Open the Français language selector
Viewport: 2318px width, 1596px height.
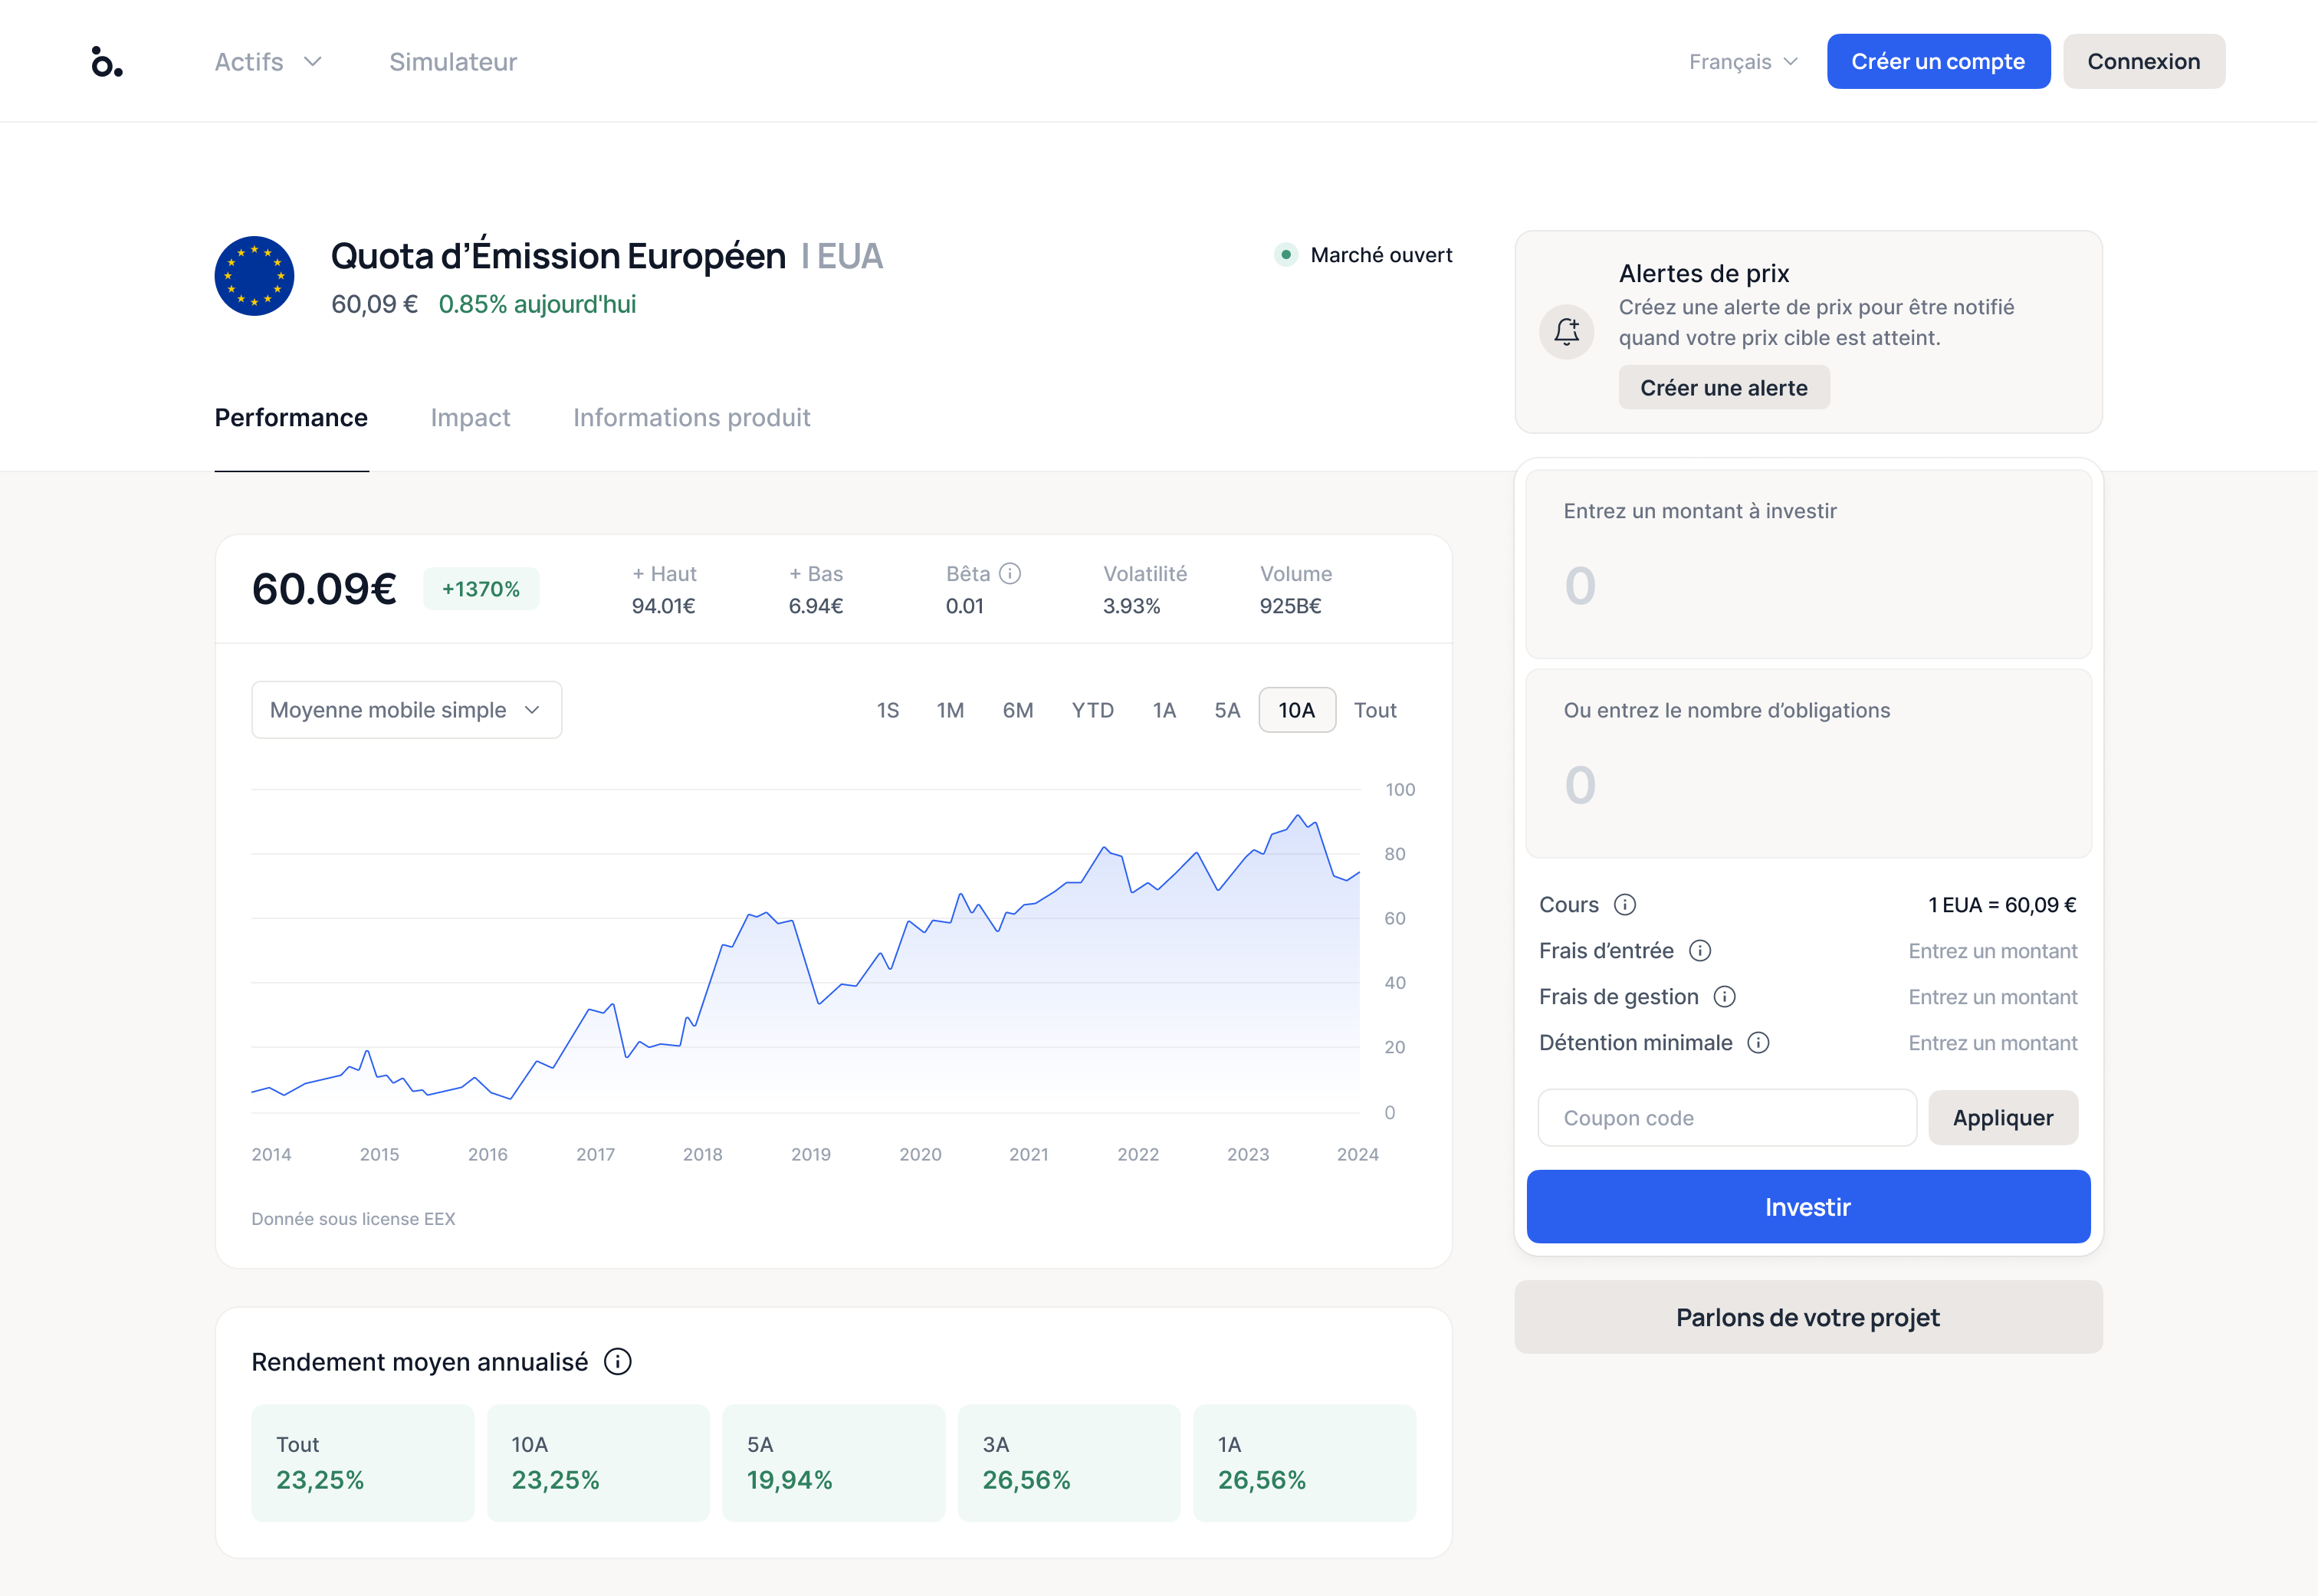tap(1744, 62)
